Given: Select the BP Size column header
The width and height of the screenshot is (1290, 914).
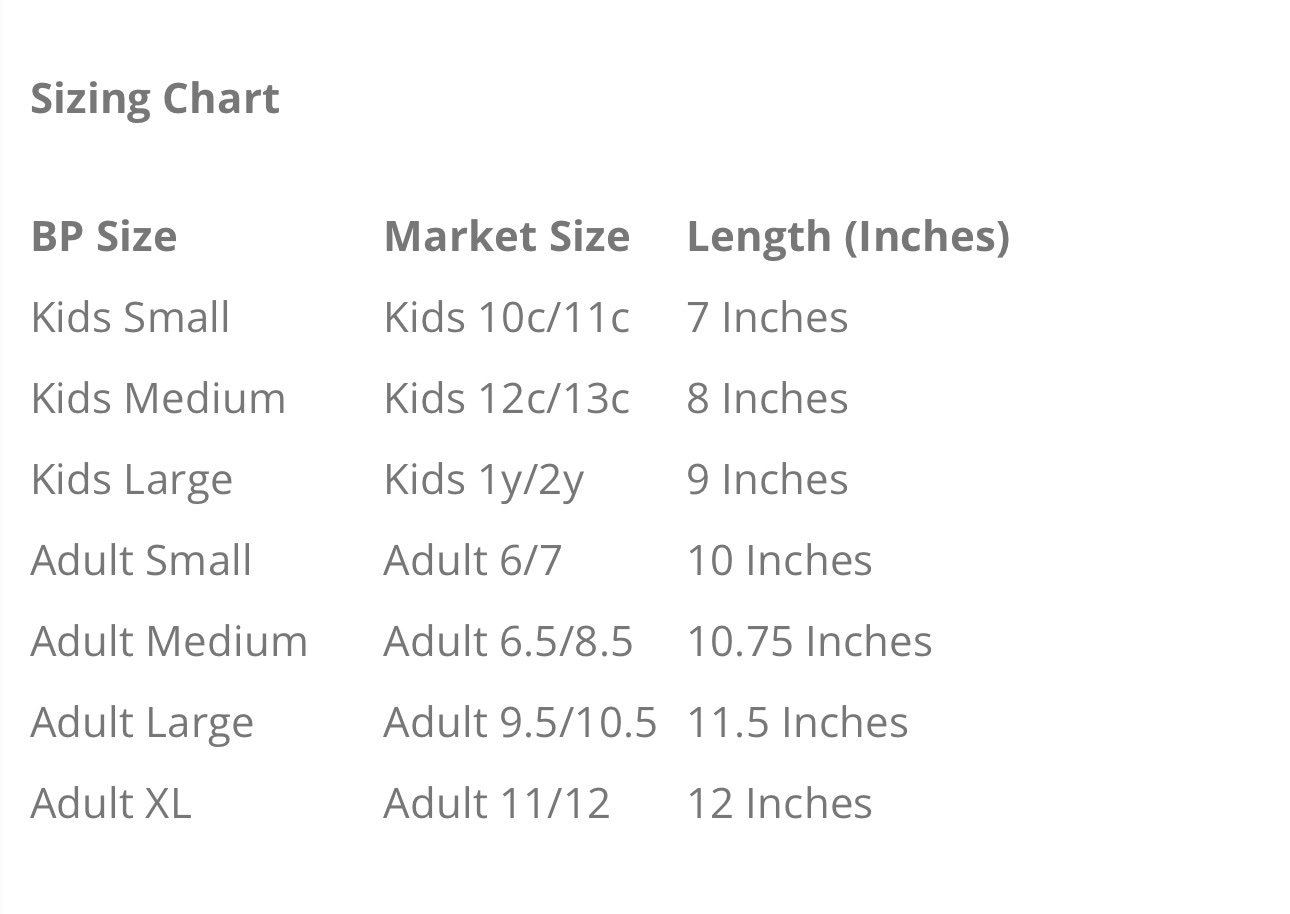Looking at the screenshot, I should [x=104, y=236].
